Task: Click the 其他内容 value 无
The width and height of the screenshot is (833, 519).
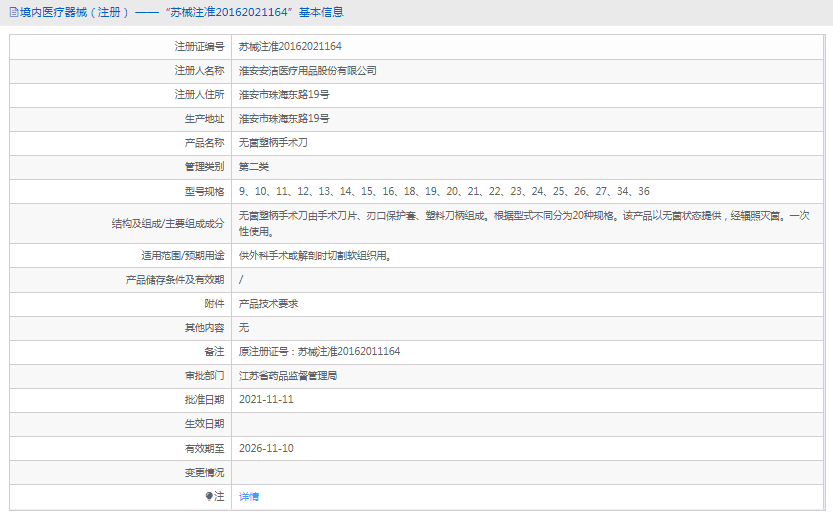Action: click(x=244, y=328)
